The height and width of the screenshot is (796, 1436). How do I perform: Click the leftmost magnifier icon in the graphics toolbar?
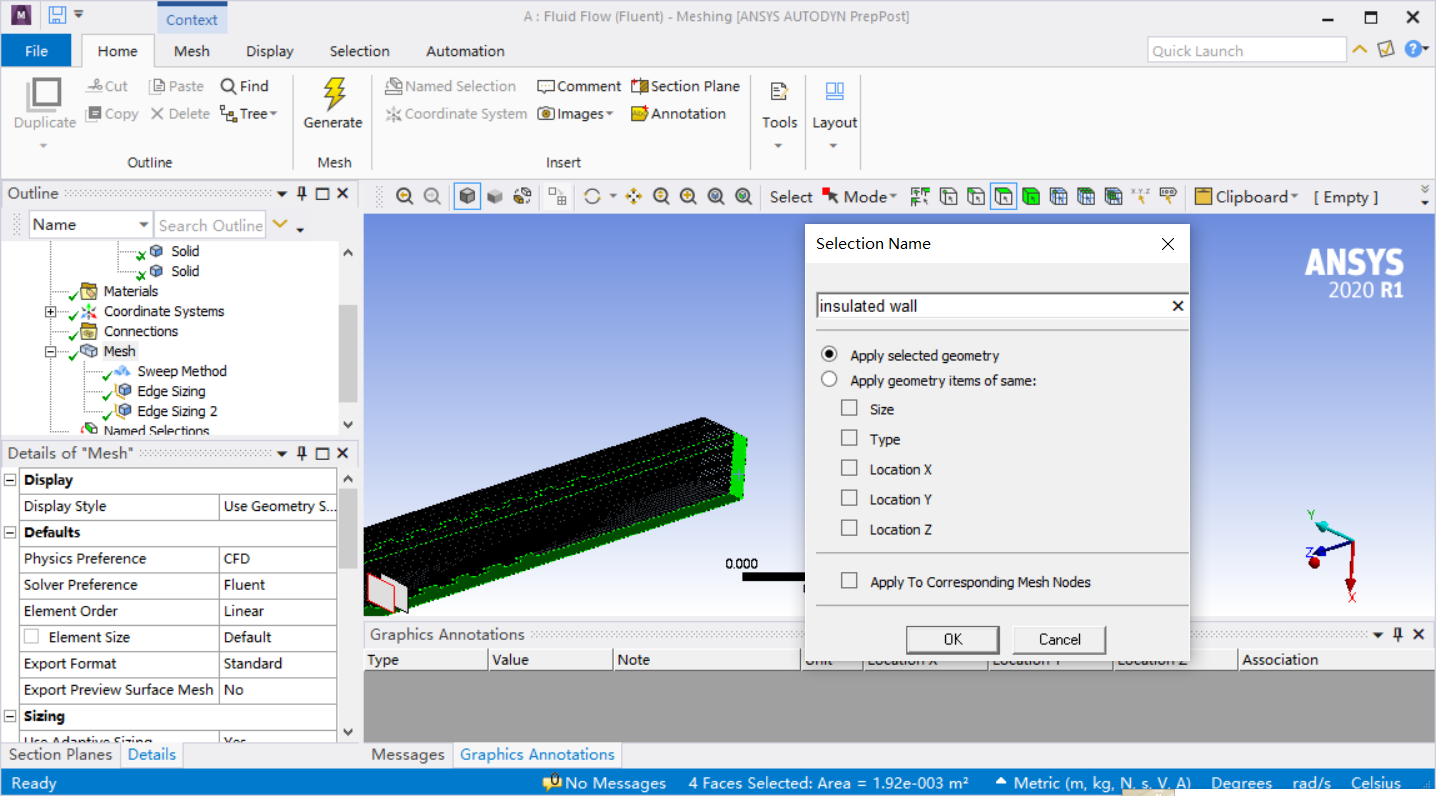(404, 197)
